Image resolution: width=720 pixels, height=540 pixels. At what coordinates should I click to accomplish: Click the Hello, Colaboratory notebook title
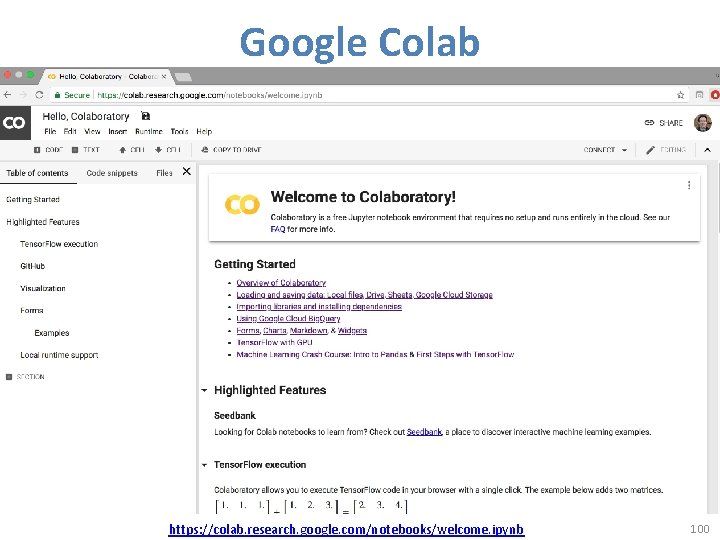point(86,117)
